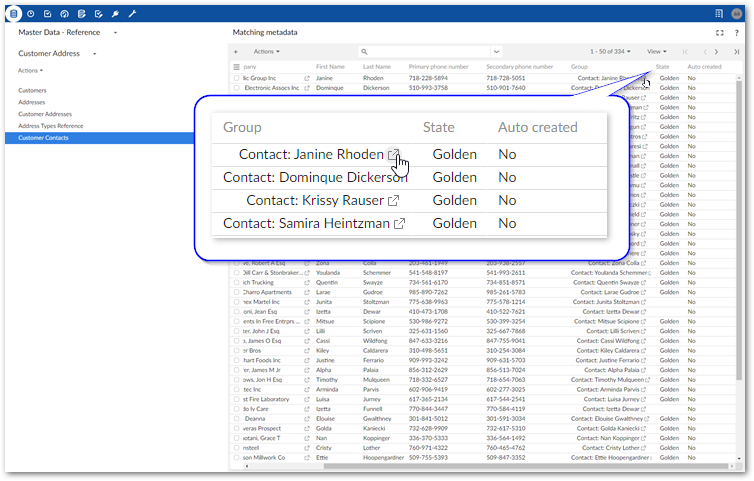The image size is (754, 481).
Task: Open the wrench tools icon in top bar
Action: pyautogui.click(x=132, y=14)
